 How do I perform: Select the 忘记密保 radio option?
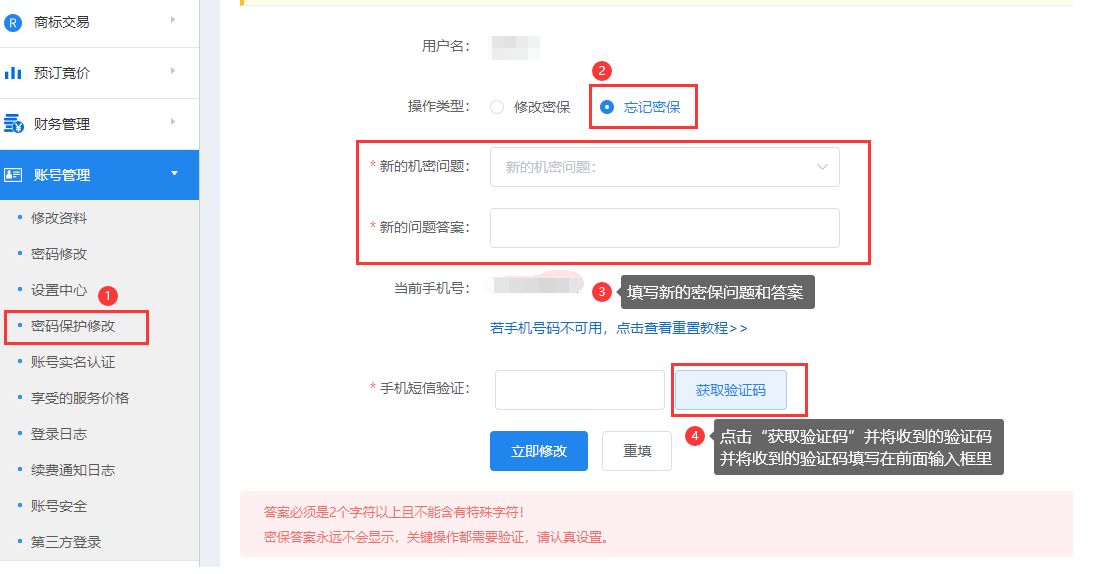(607, 107)
